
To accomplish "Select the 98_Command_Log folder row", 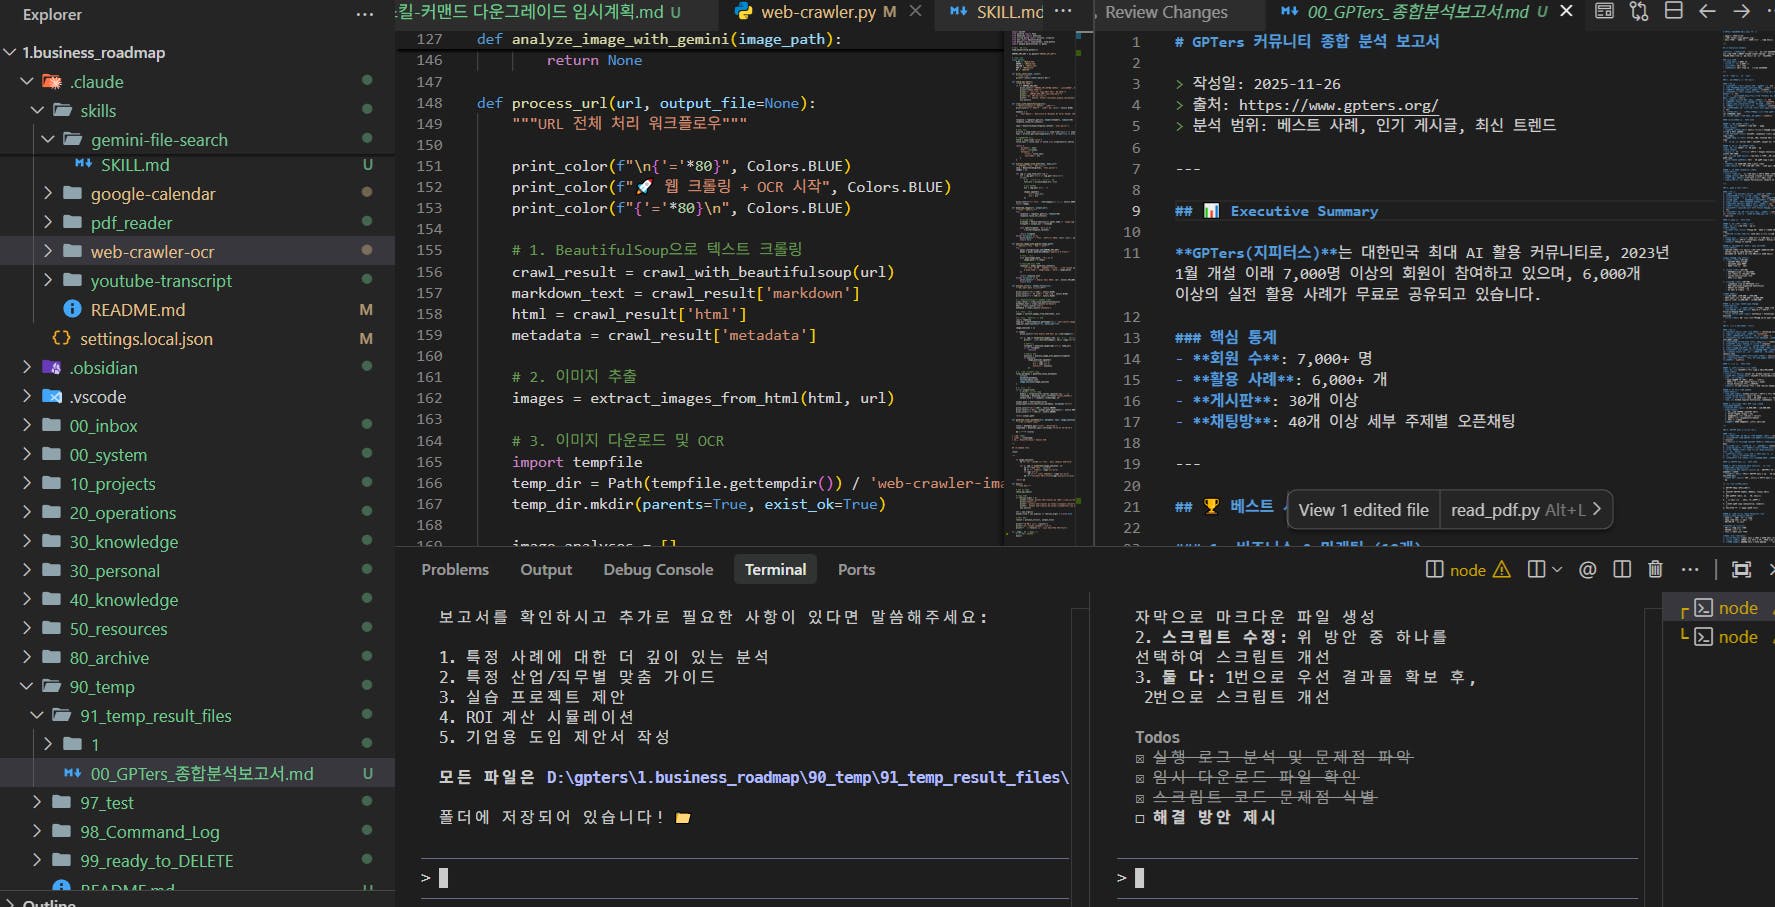I will [x=197, y=832].
